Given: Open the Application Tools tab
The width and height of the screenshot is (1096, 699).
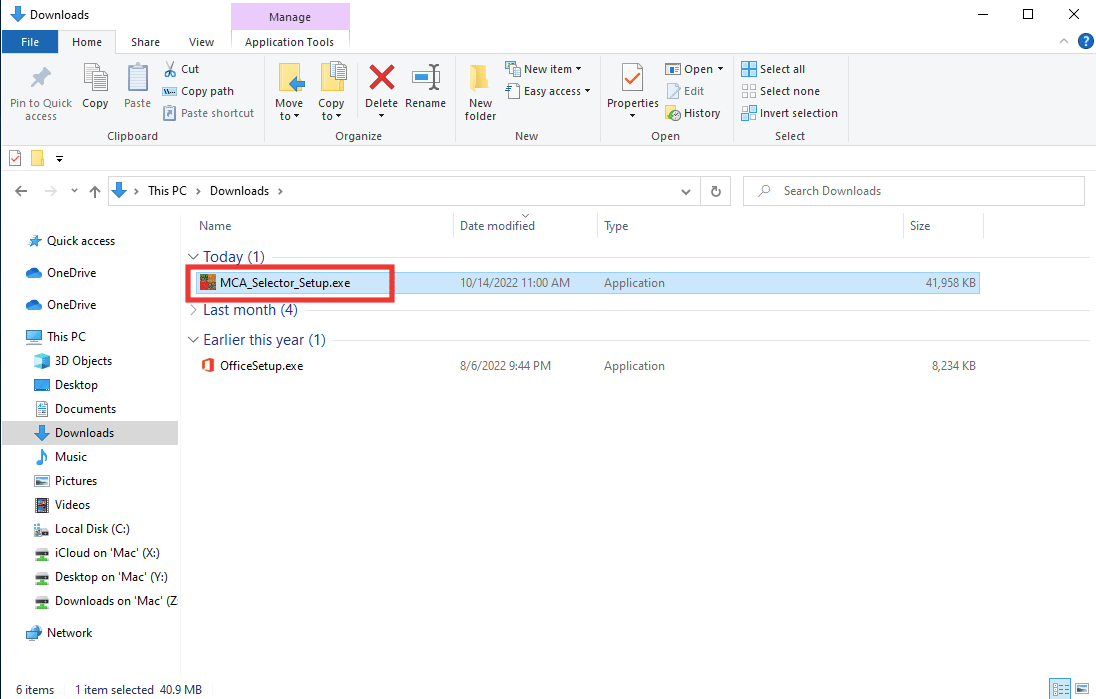Looking at the screenshot, I should tap(289, 42).
